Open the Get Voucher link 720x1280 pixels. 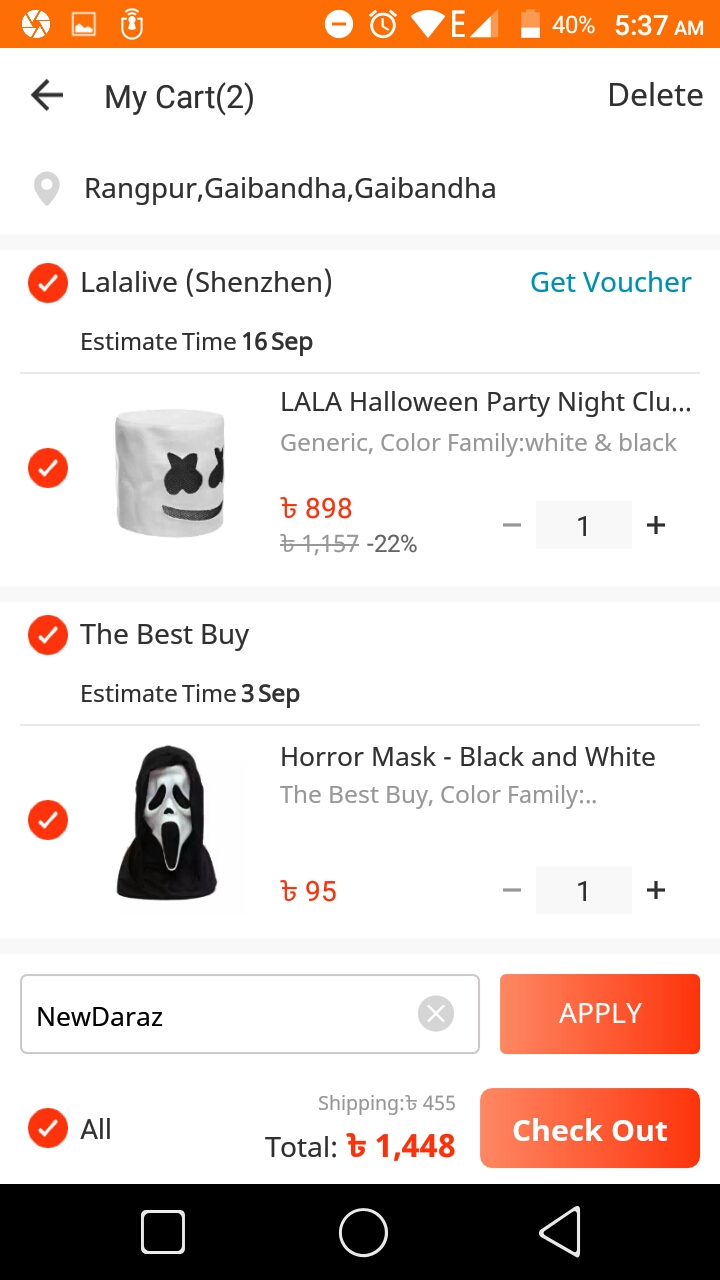pyautogui.click(x=610, y=283)
